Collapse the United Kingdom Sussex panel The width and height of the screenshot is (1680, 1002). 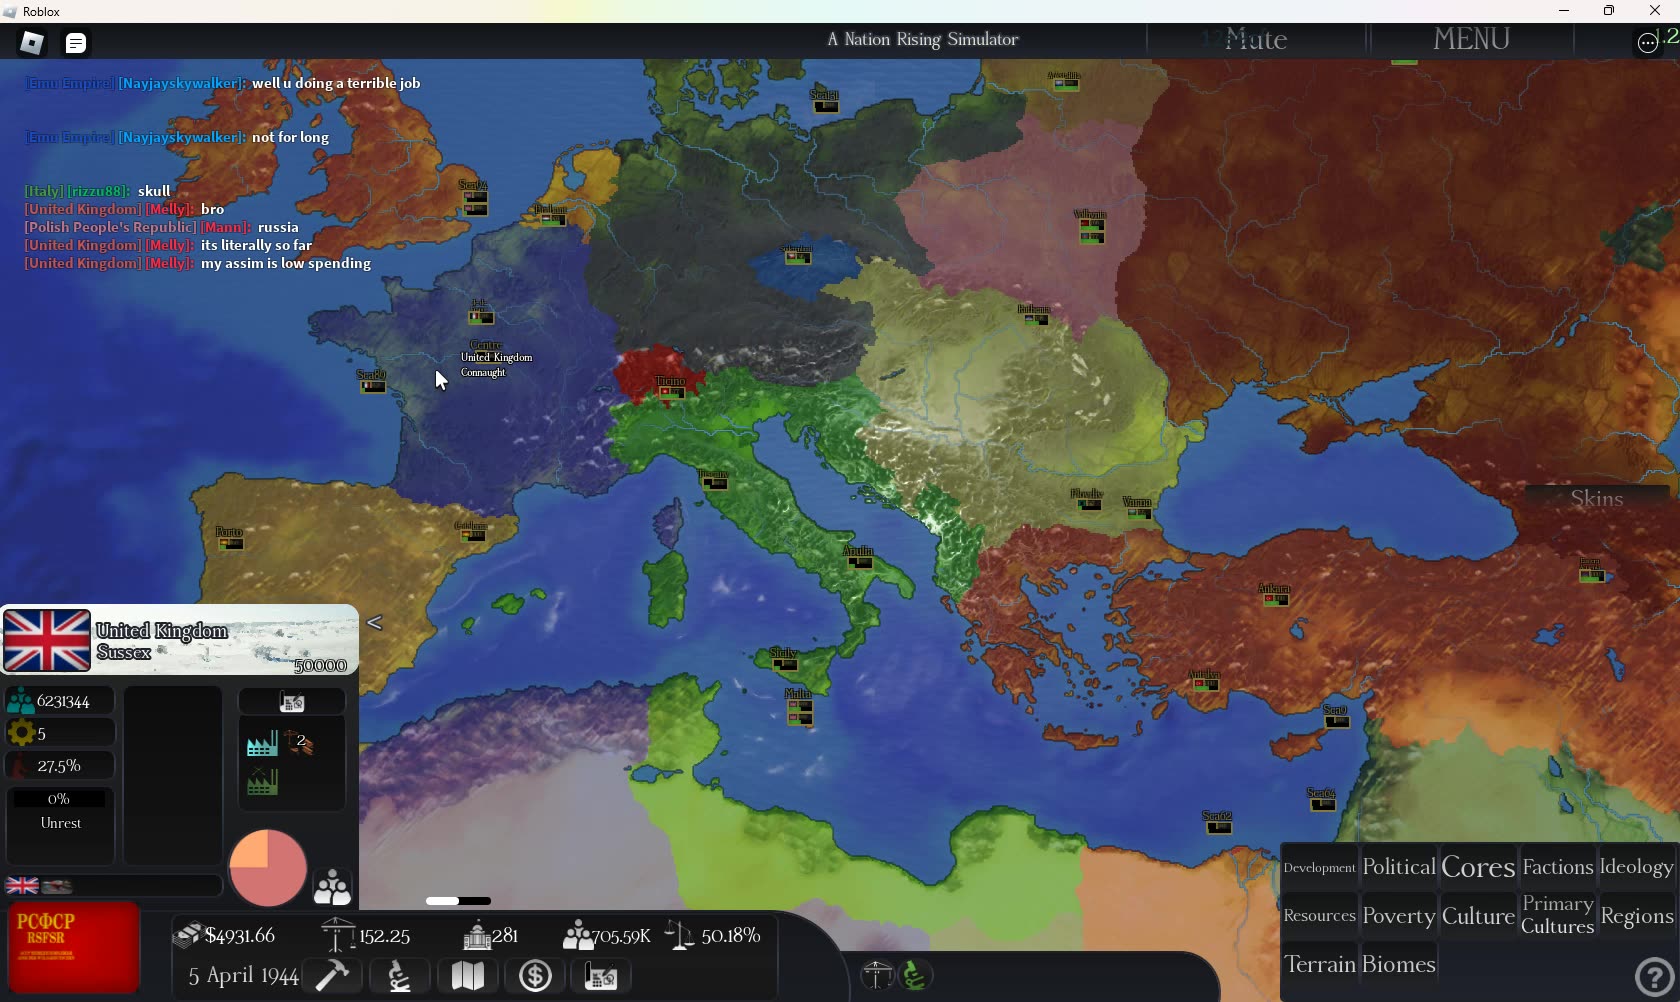[374, 622]
